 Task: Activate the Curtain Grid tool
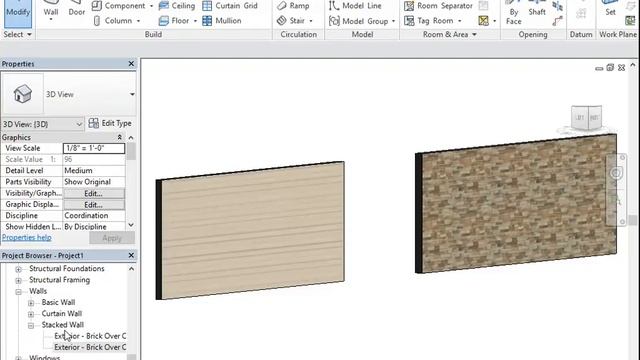[230, 6]
